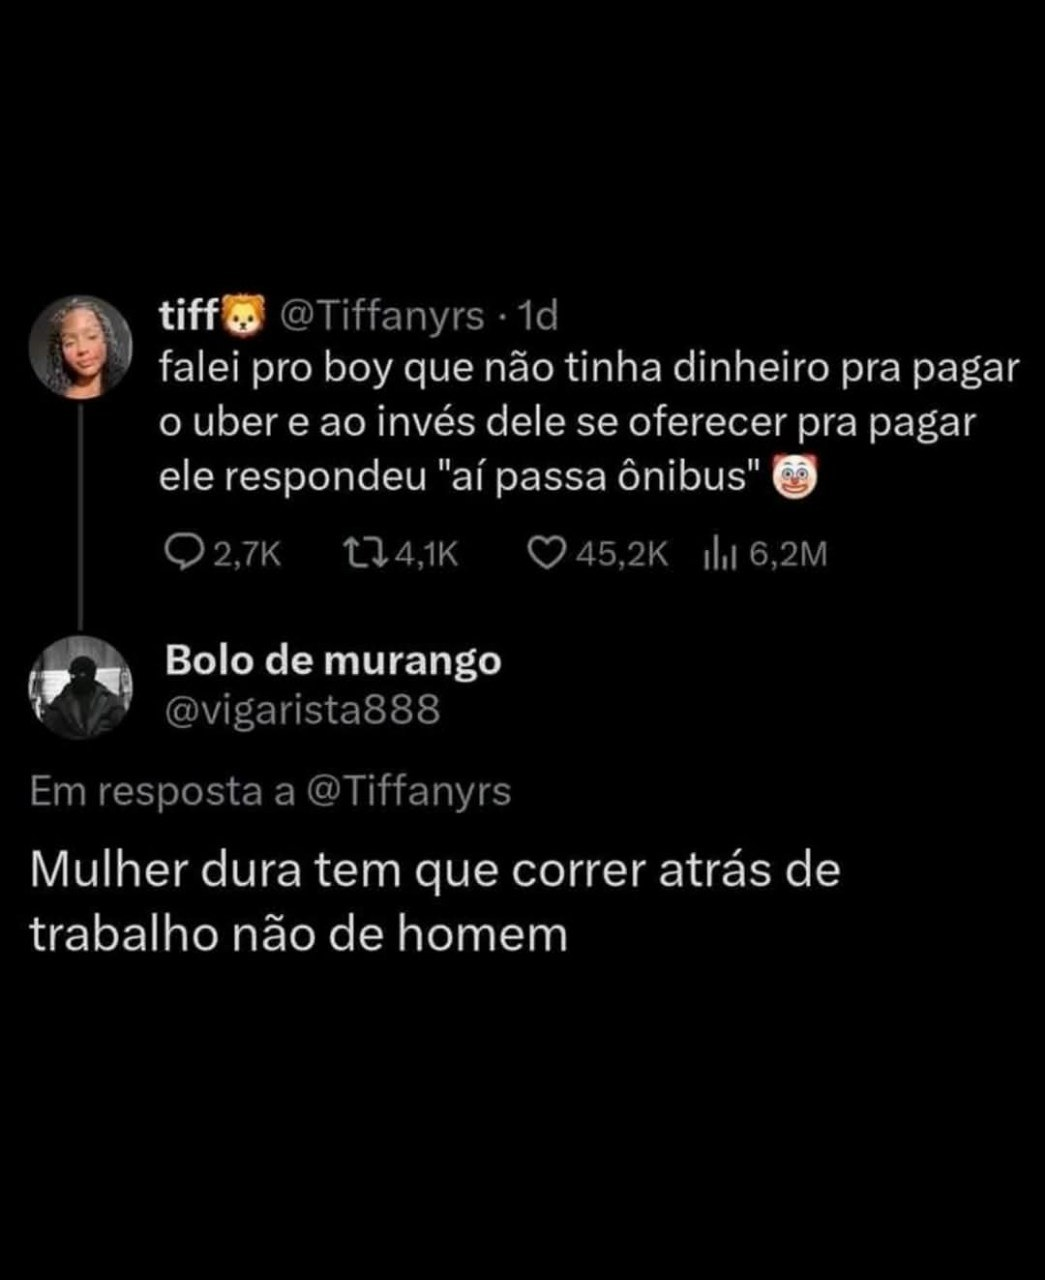This screenshot has height=1280, width=1045.
Task: Like the tweet with the heart icon
Action: tap(547, 553)
